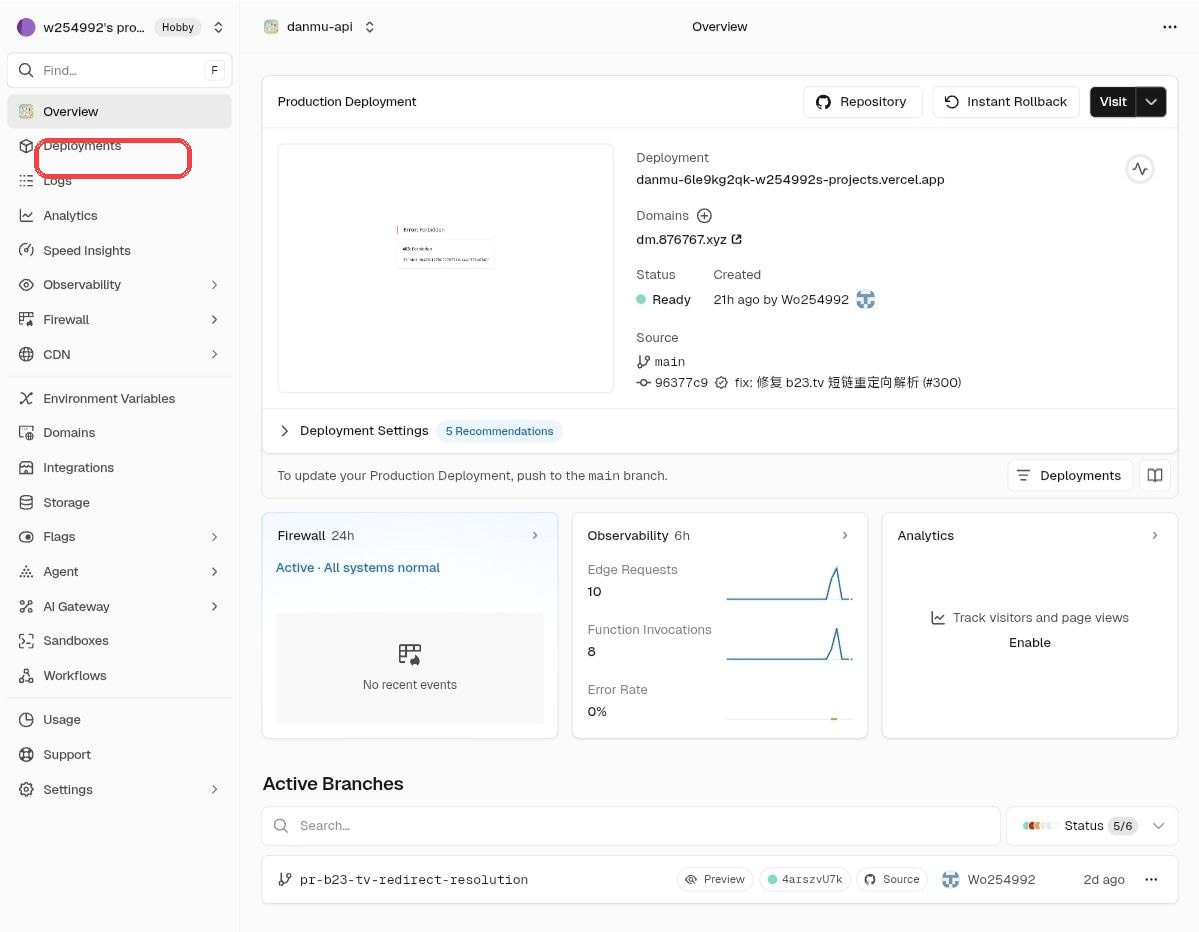Expand the AI Gateway sidebar submenu

[214, 606]
